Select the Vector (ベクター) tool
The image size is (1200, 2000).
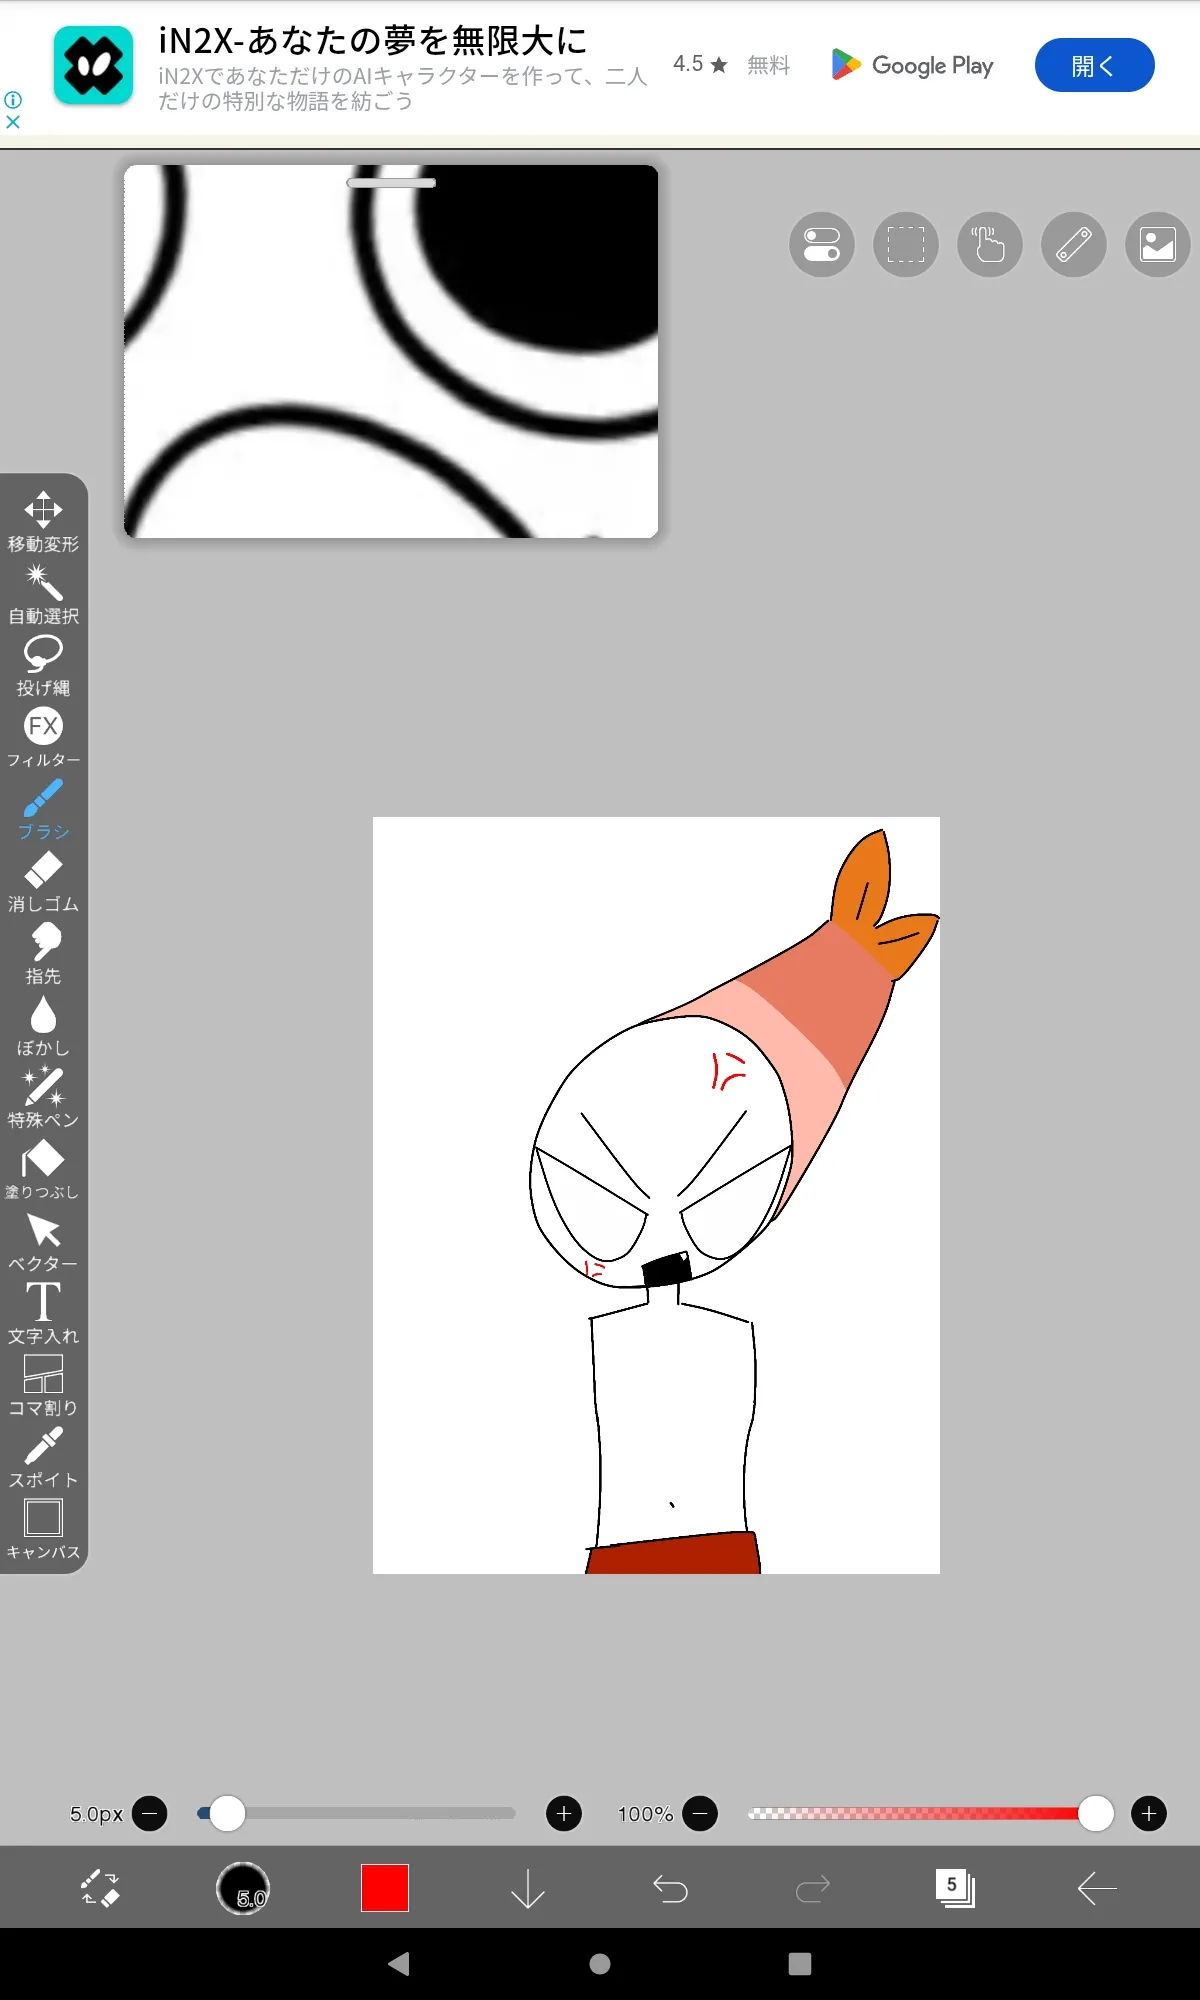pos(43,1241)
